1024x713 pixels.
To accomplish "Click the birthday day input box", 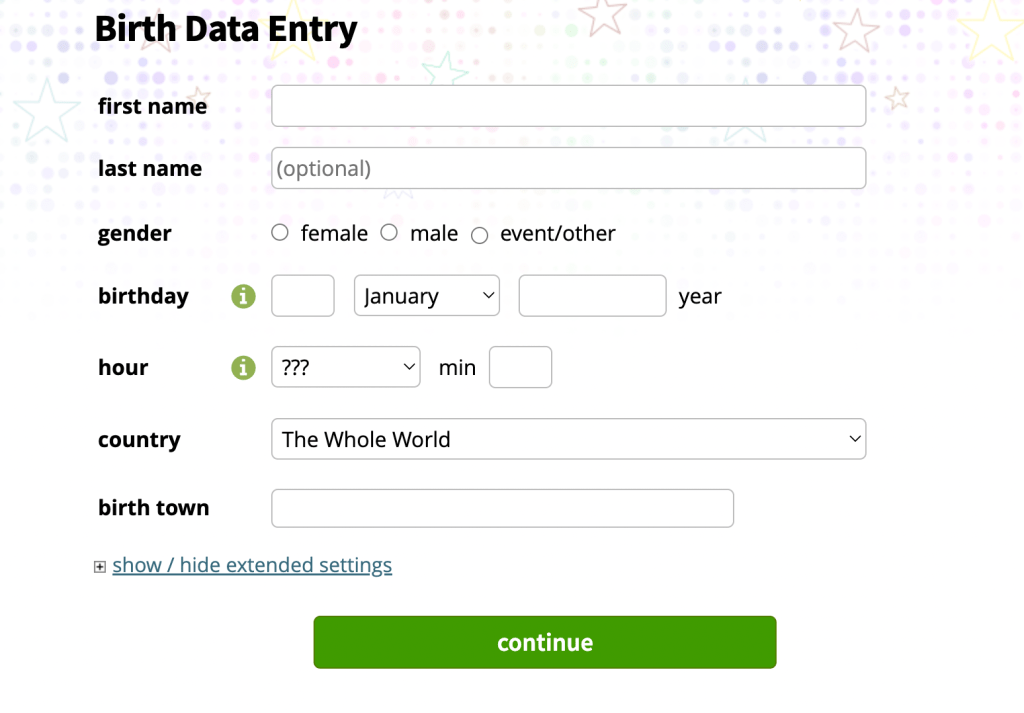I will click(x=303, y=296).
